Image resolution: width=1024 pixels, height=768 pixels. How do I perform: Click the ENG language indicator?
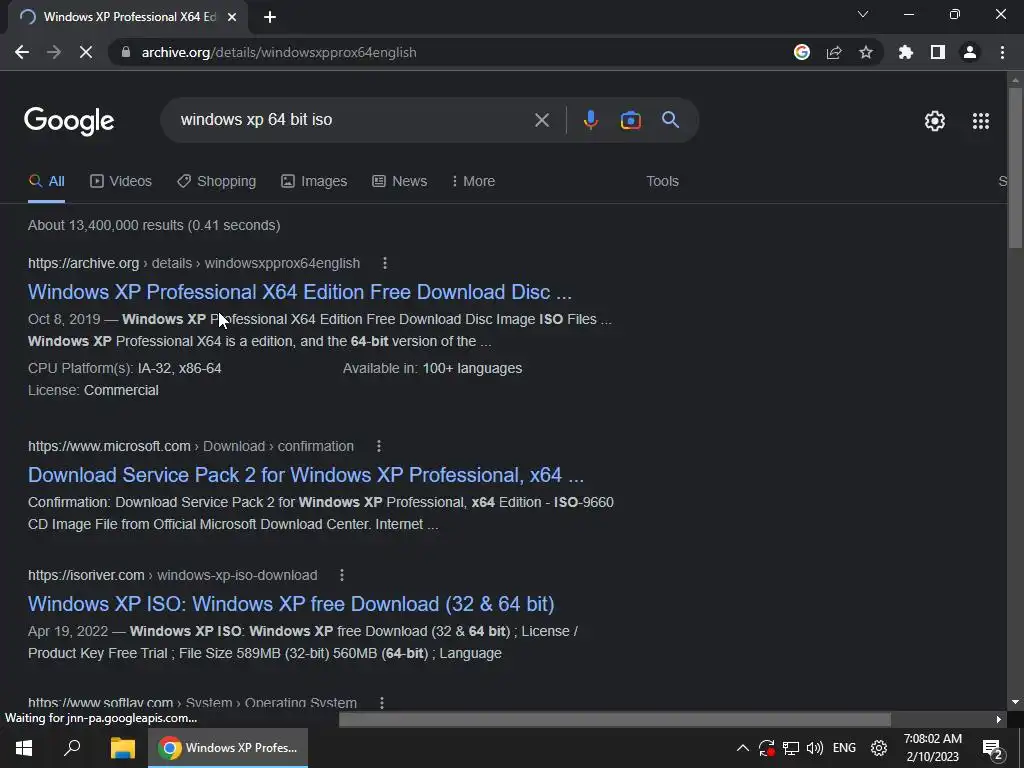[844, 748]
